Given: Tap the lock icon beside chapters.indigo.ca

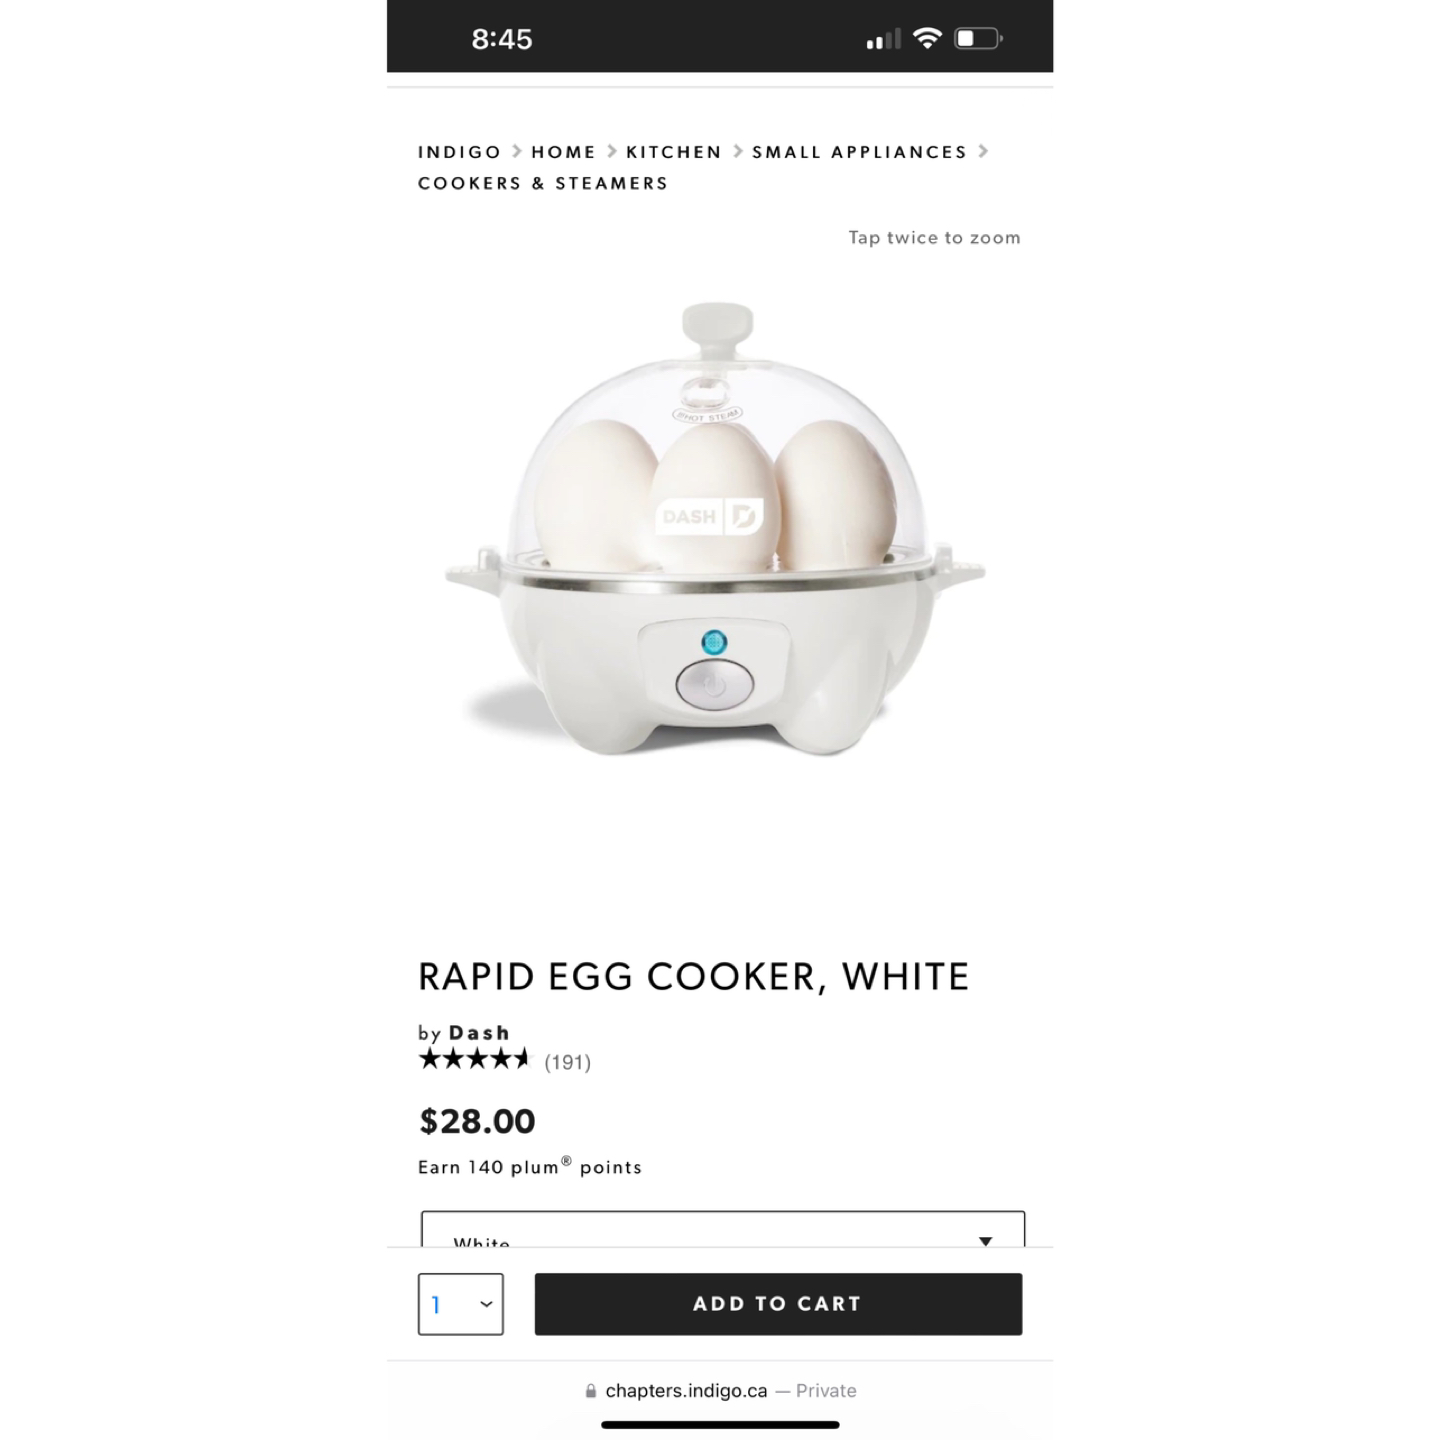Looking at the screenshot, I should [591, 1391].
